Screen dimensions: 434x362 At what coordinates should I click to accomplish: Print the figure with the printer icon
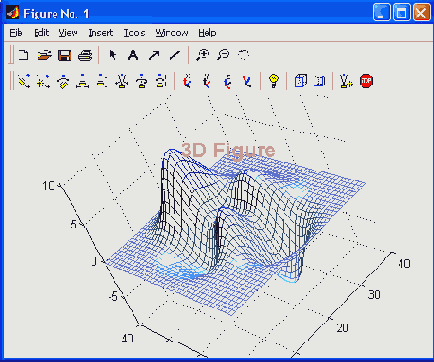[x=85, y=55]
